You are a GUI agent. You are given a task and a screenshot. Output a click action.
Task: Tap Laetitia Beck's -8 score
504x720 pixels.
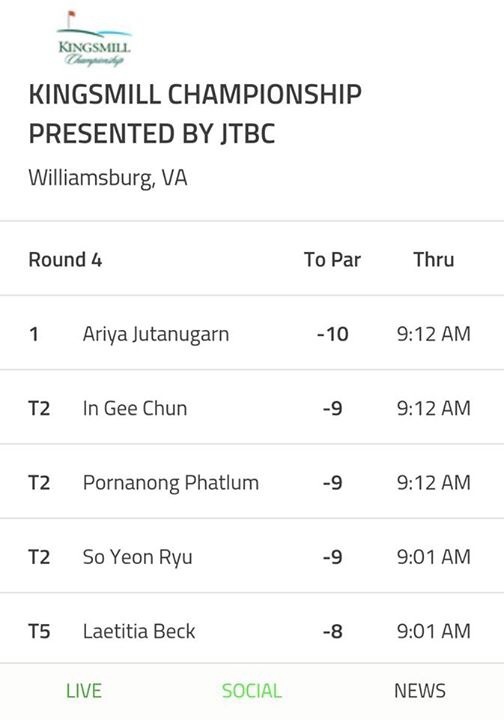pyautogui.click(x=333, y=631)
